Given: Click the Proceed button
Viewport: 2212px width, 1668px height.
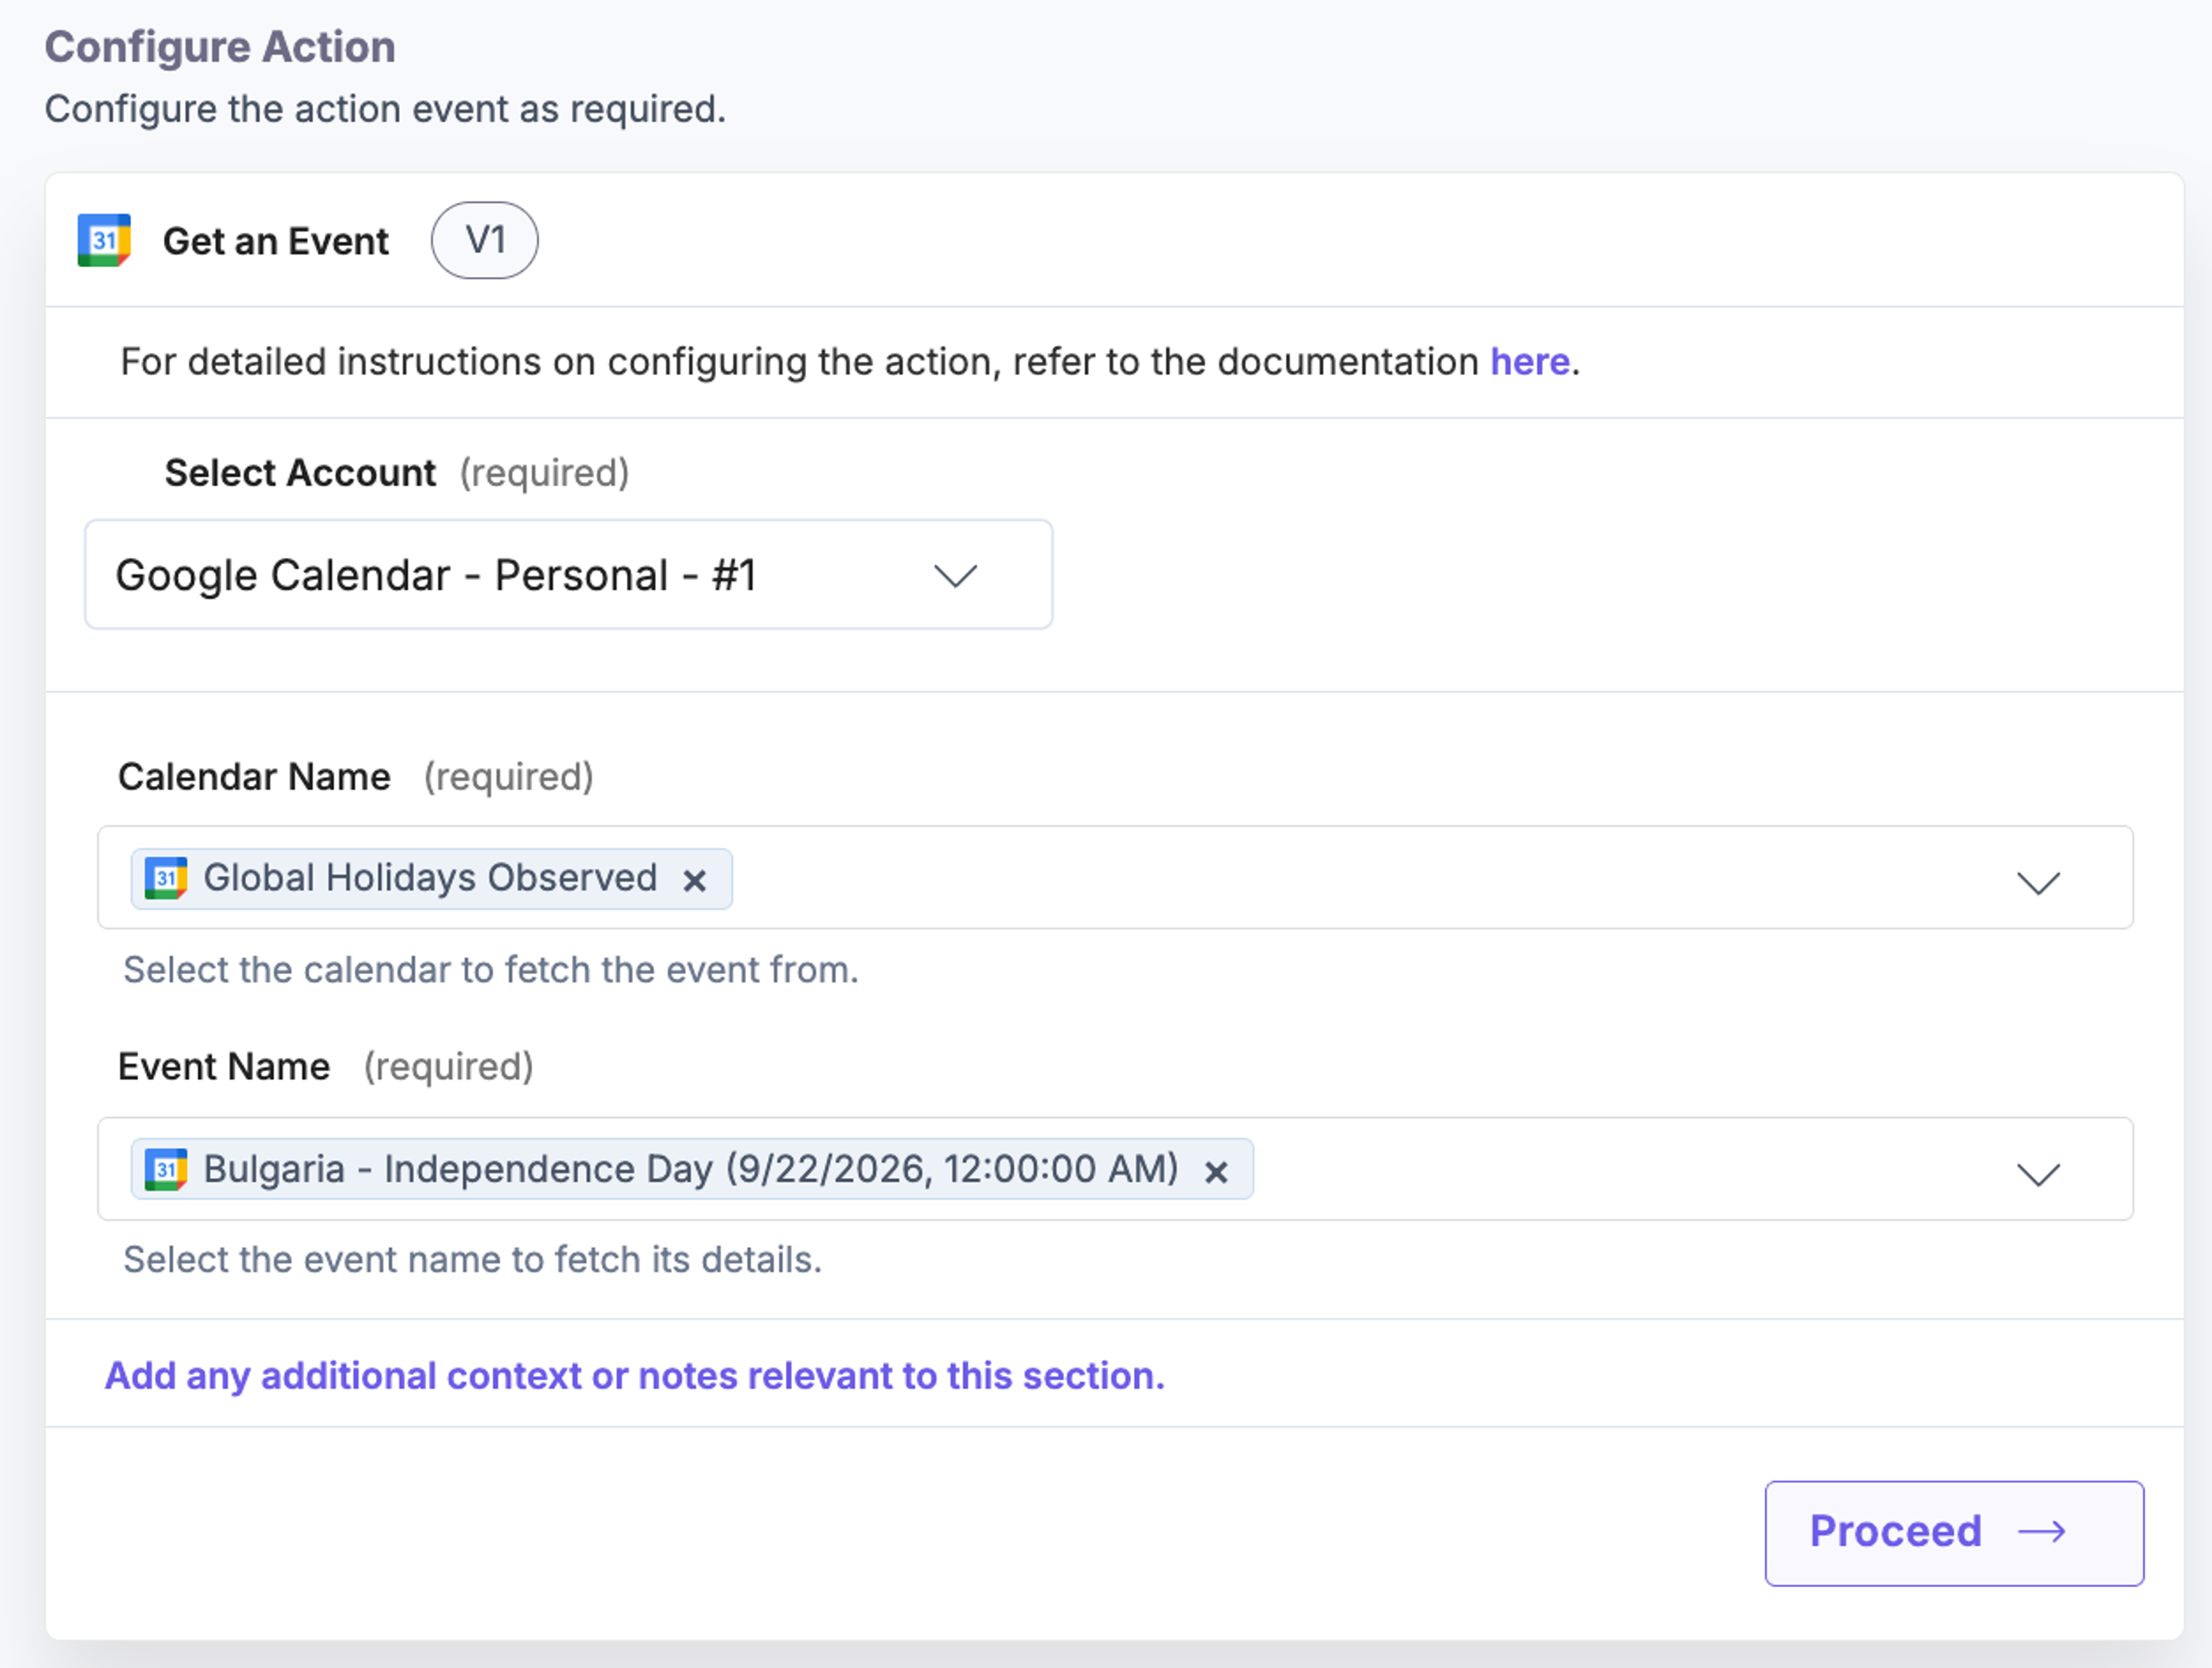Looking at the screenshot, I should [x=1954, y=1533].
